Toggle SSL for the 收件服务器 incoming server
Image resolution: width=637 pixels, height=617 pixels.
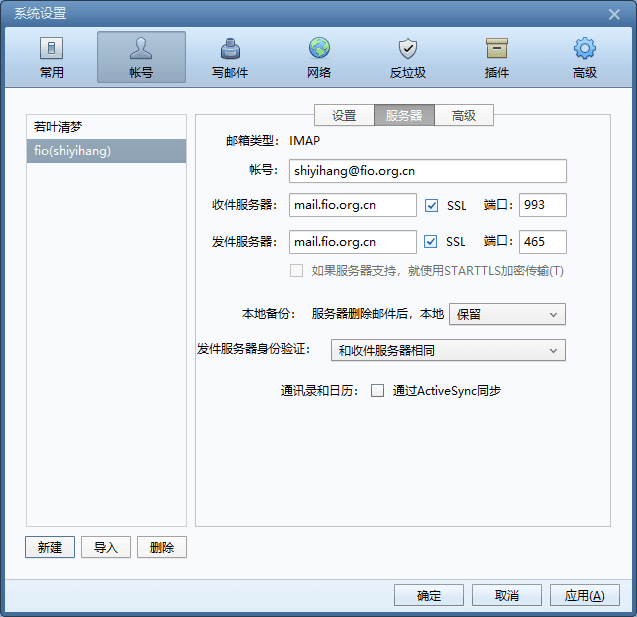pos(432,206)
